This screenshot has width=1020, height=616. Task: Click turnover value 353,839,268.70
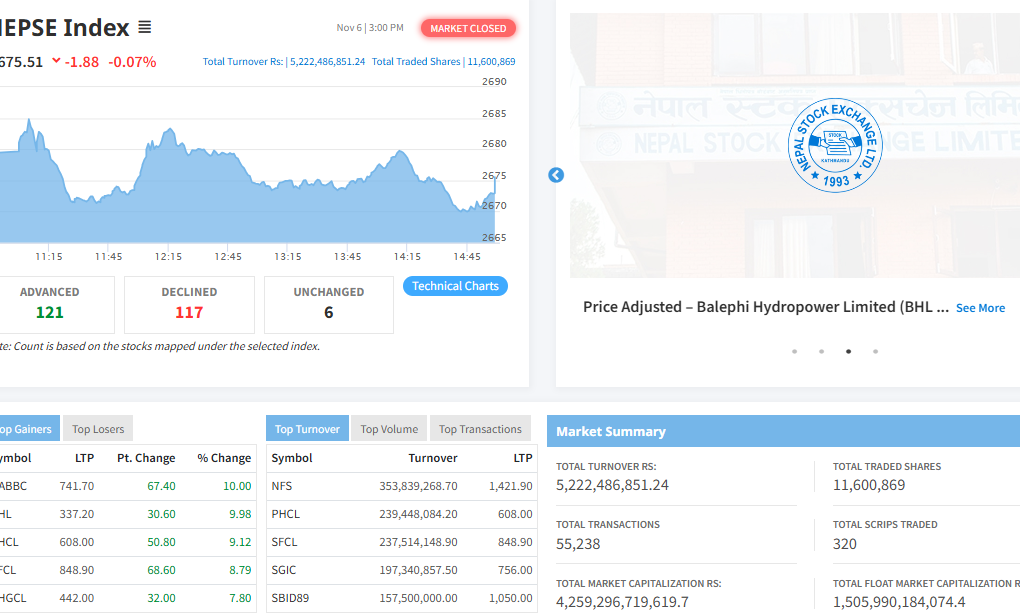coord(418,486)
